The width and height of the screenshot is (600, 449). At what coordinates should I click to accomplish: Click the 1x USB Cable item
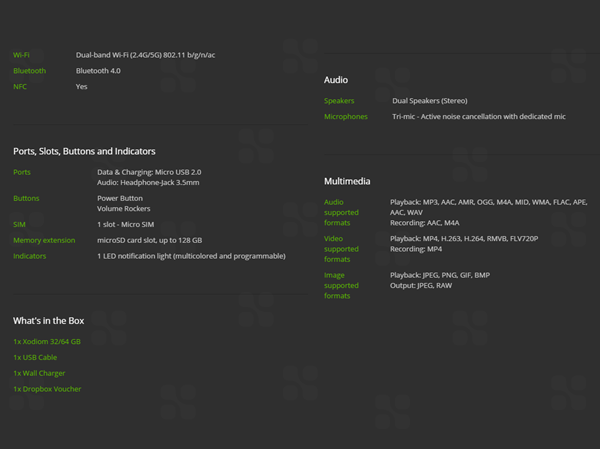click(35, 357)
